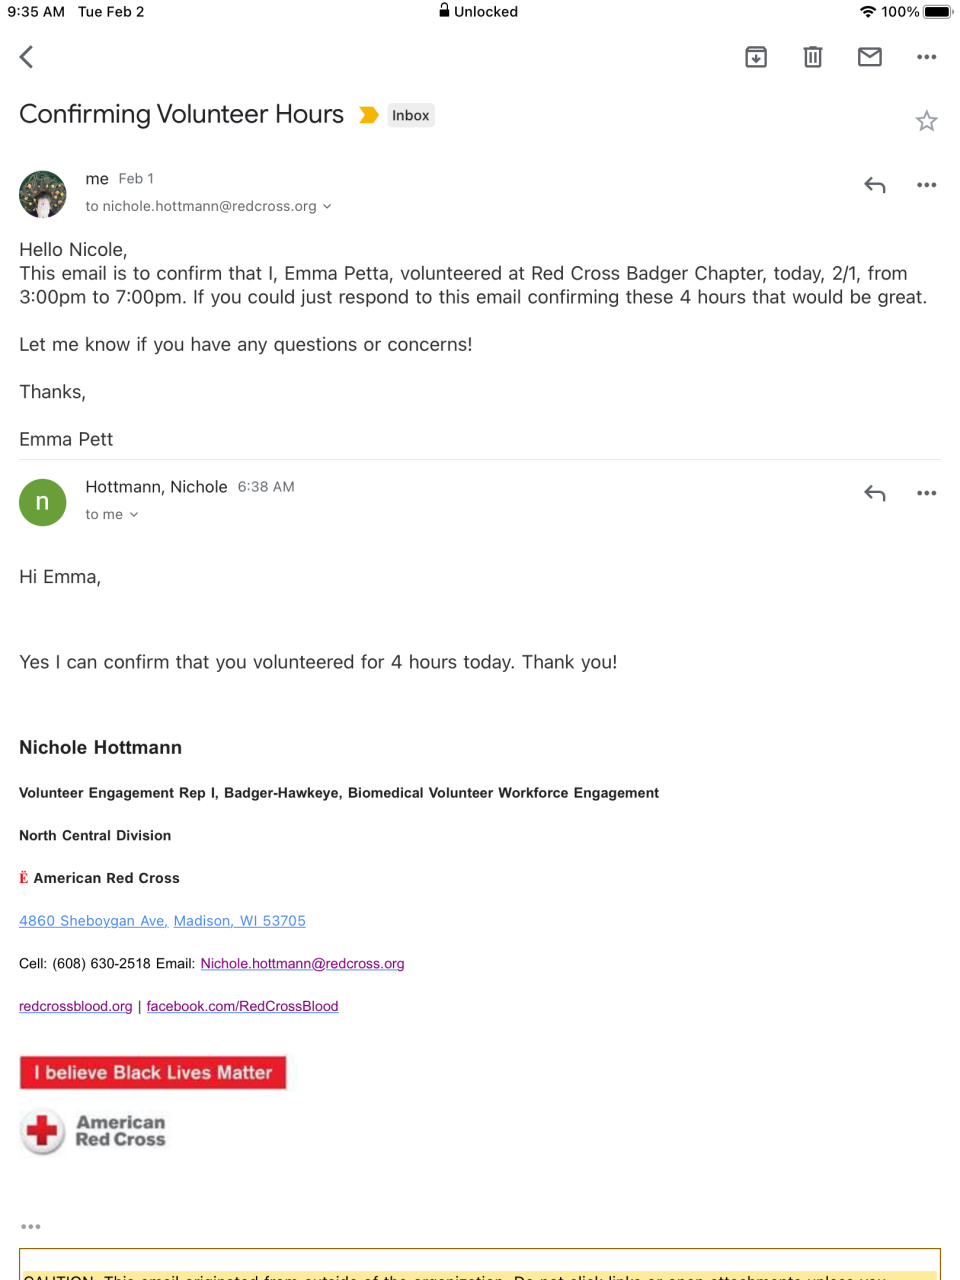The image size is (960, 1280).
Task: Tap the sender's profile avatar photo
Action: 43,194
